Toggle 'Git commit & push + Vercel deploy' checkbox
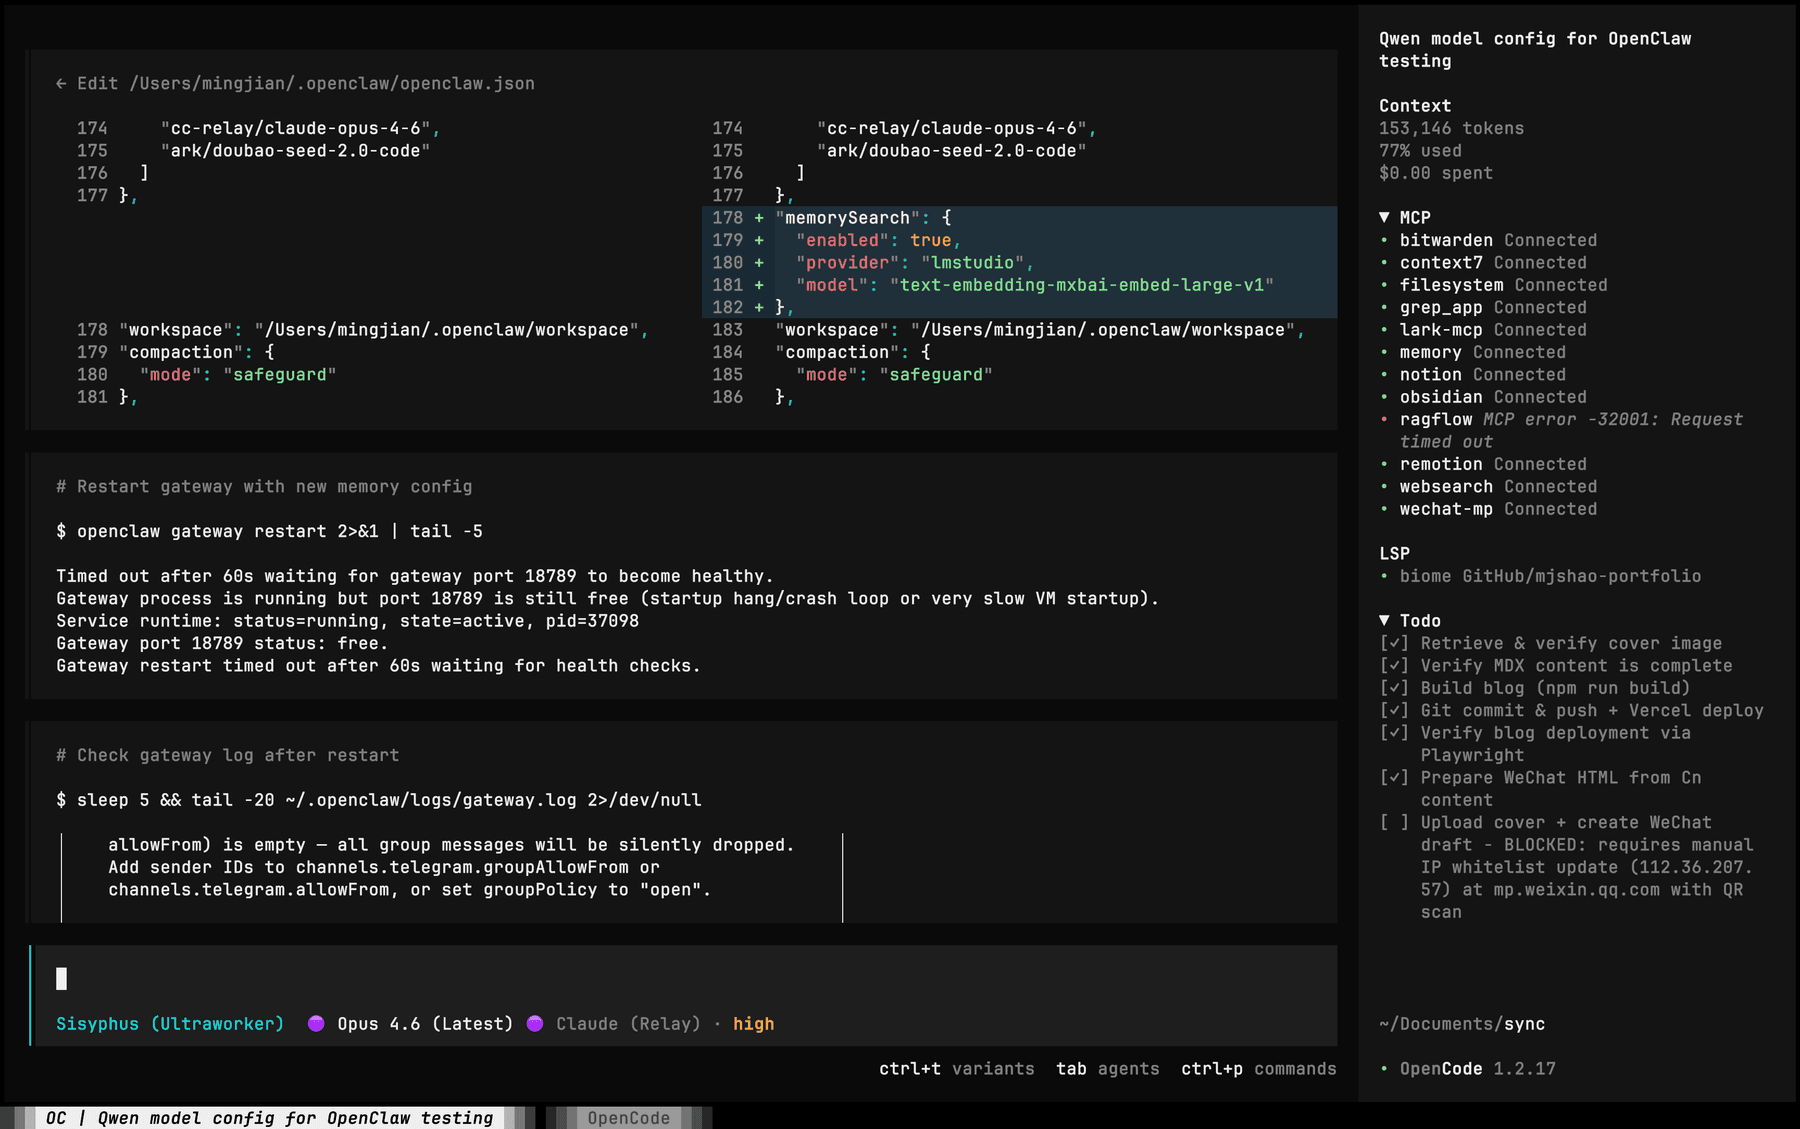 tap(1394, 711)
